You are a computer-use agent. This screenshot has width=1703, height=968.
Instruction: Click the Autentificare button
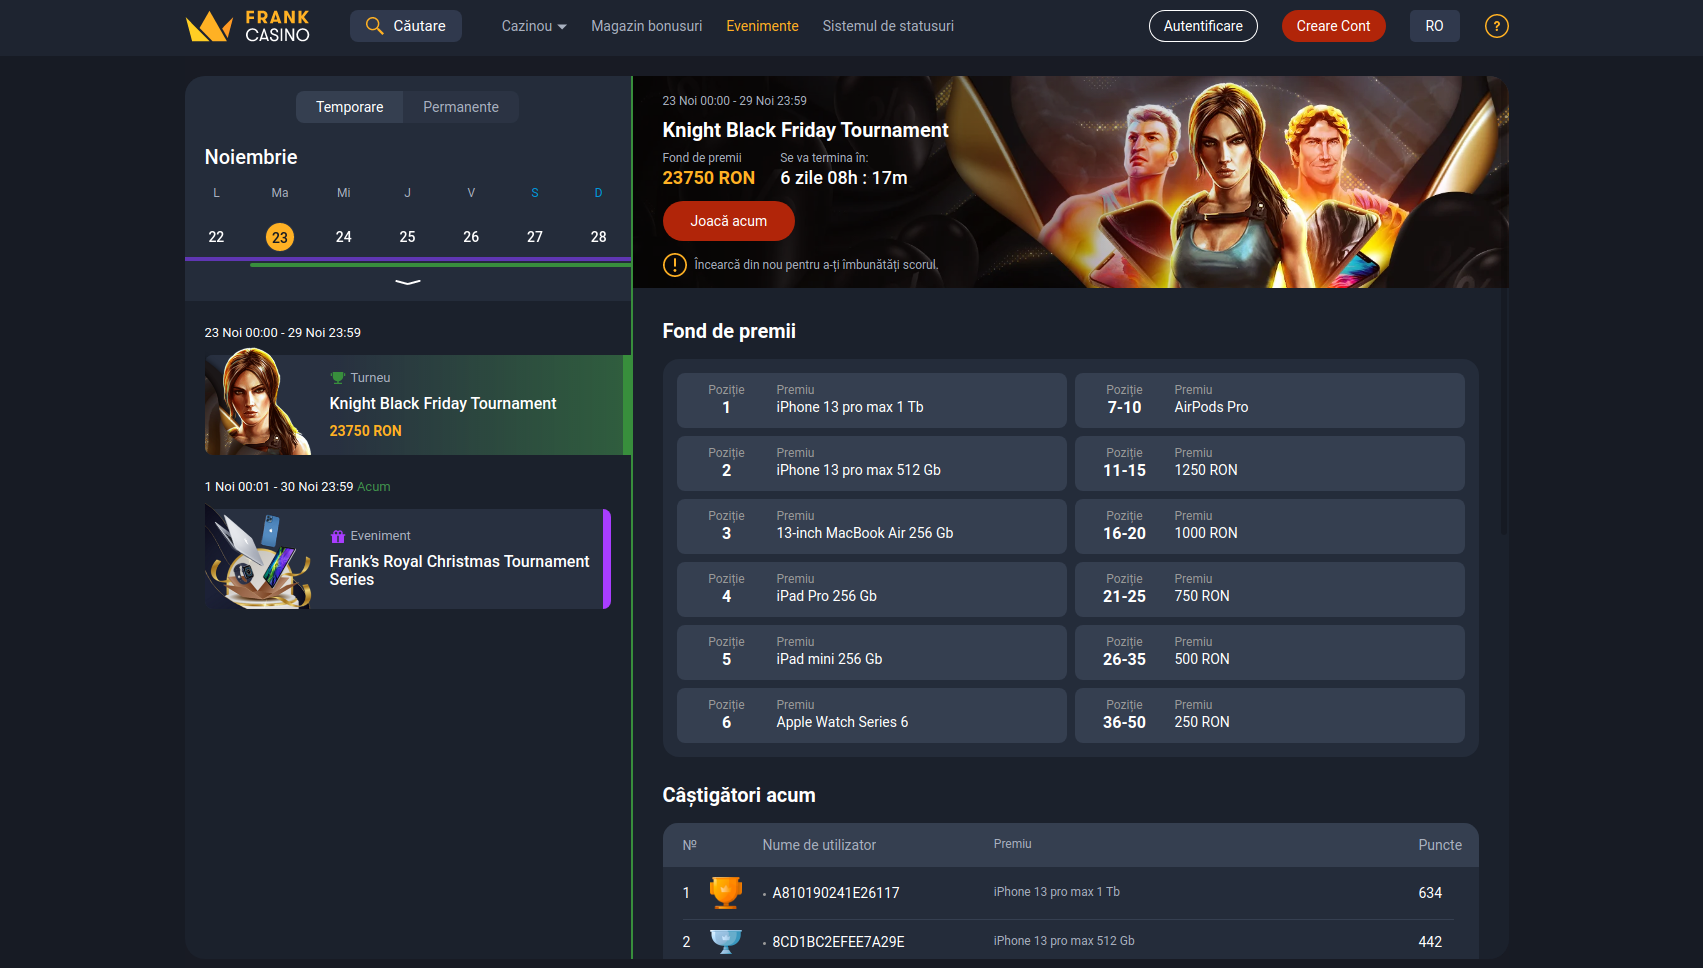coord(1203,26)
